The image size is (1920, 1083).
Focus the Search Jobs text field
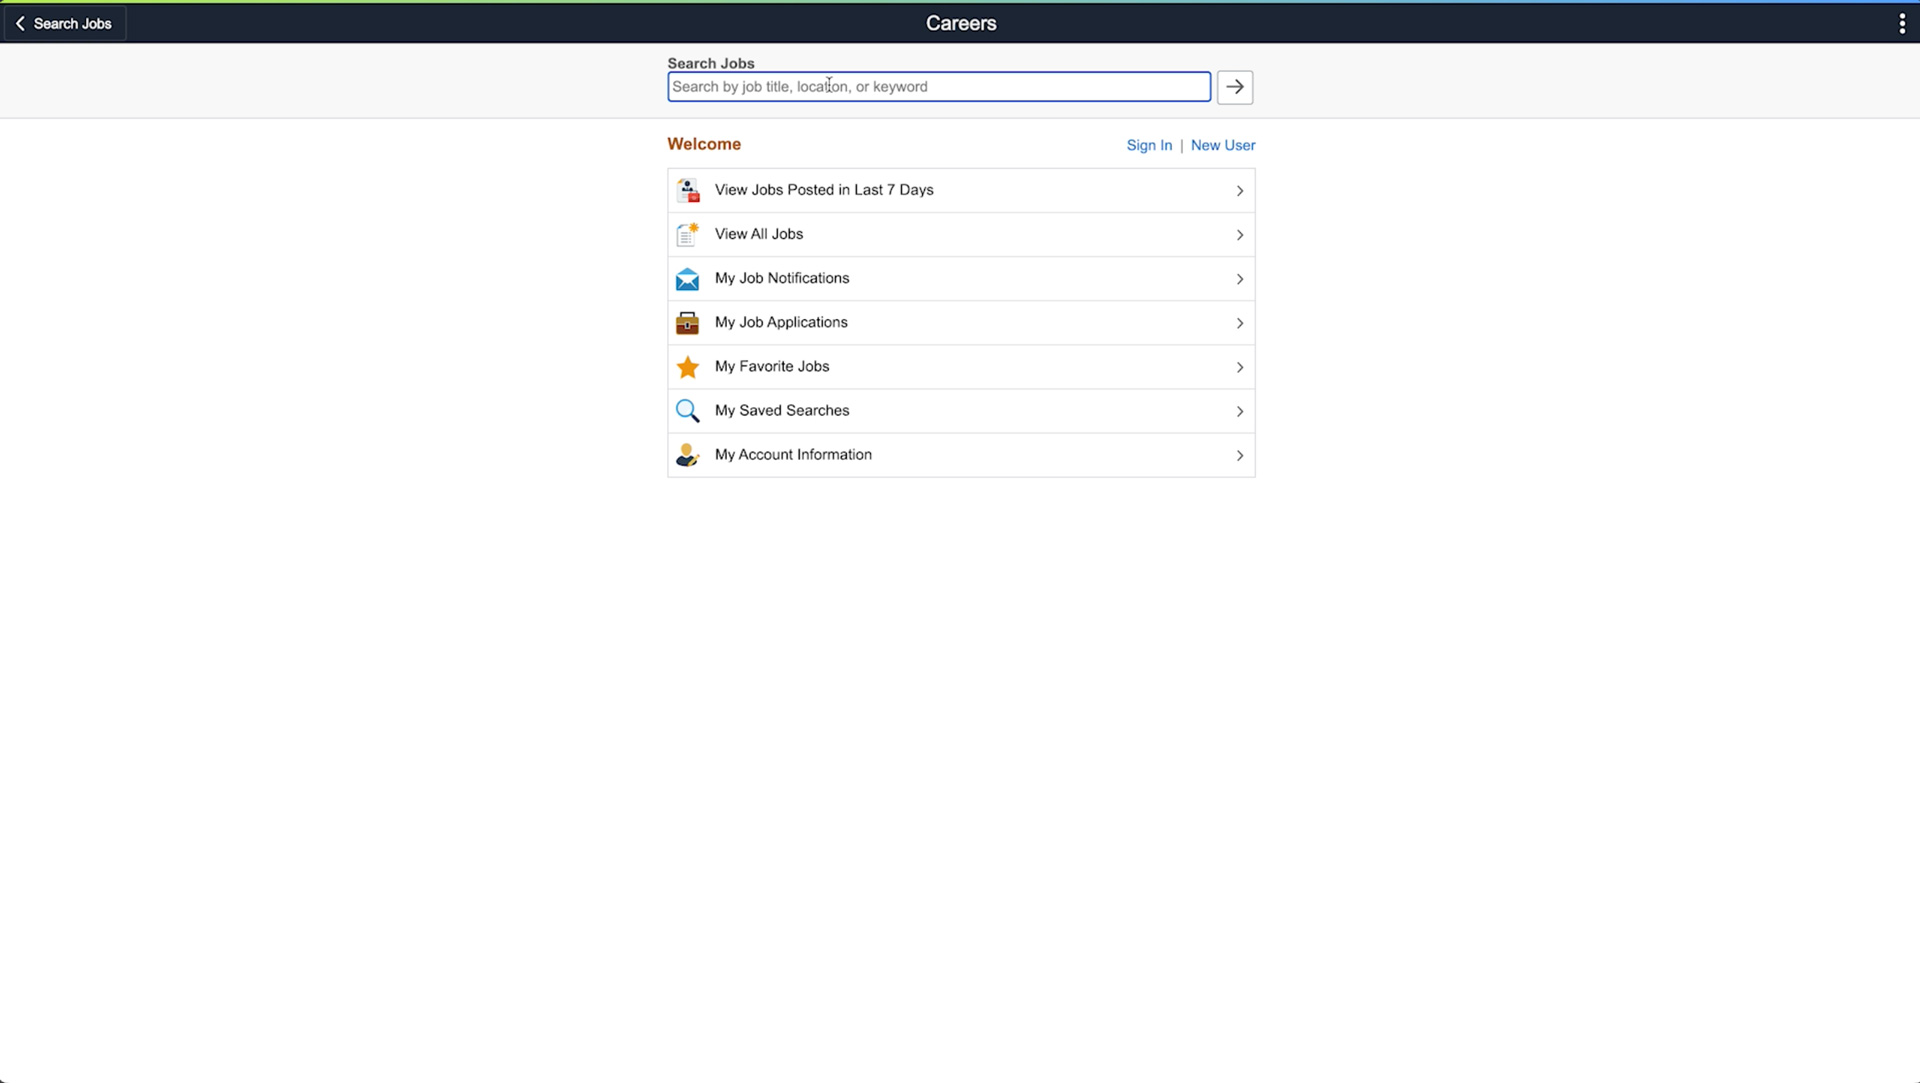coord(938,87)
